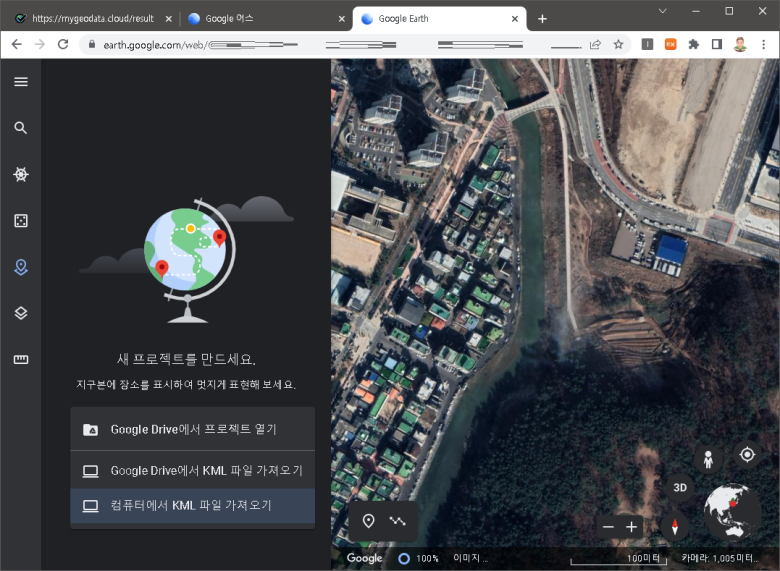Open tab search dropdown chevron

pyautogui.click(x=663, y=11)
